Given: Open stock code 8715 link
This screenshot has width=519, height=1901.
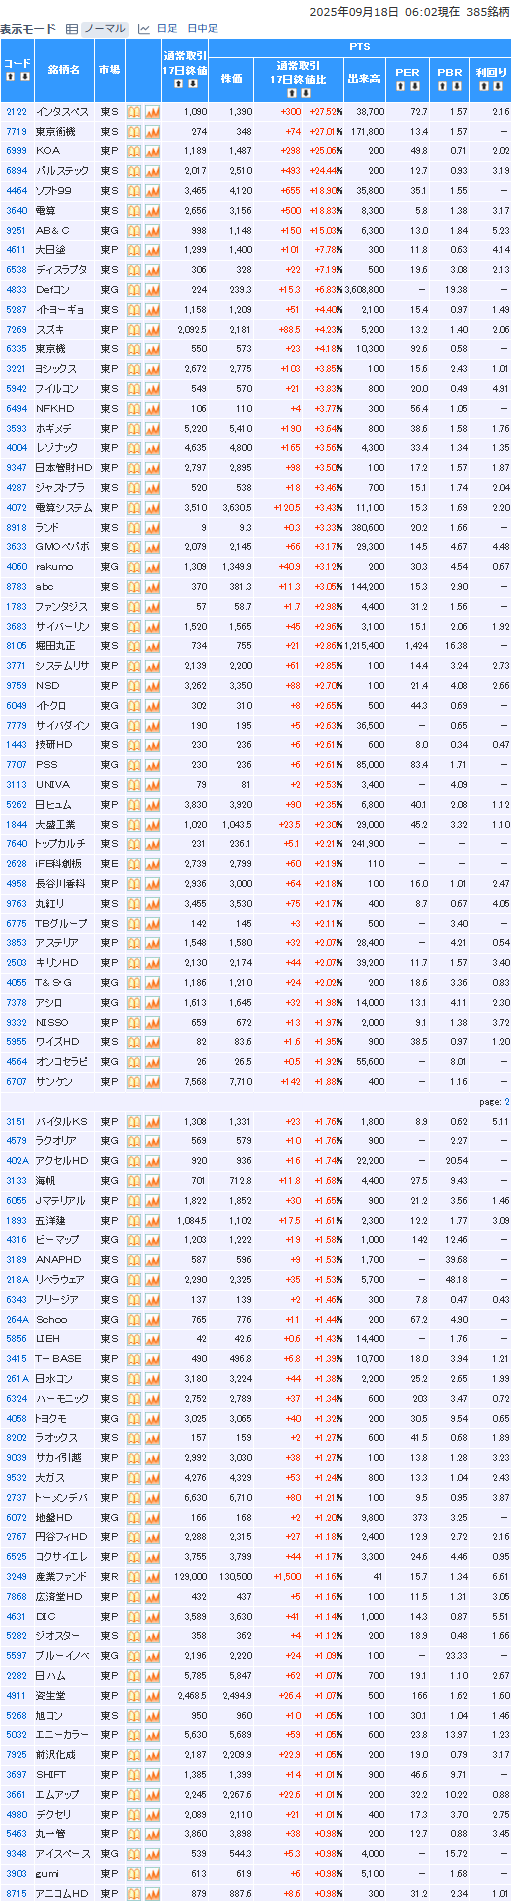Looking at the screenshot, I should (x=16, y=1893).
